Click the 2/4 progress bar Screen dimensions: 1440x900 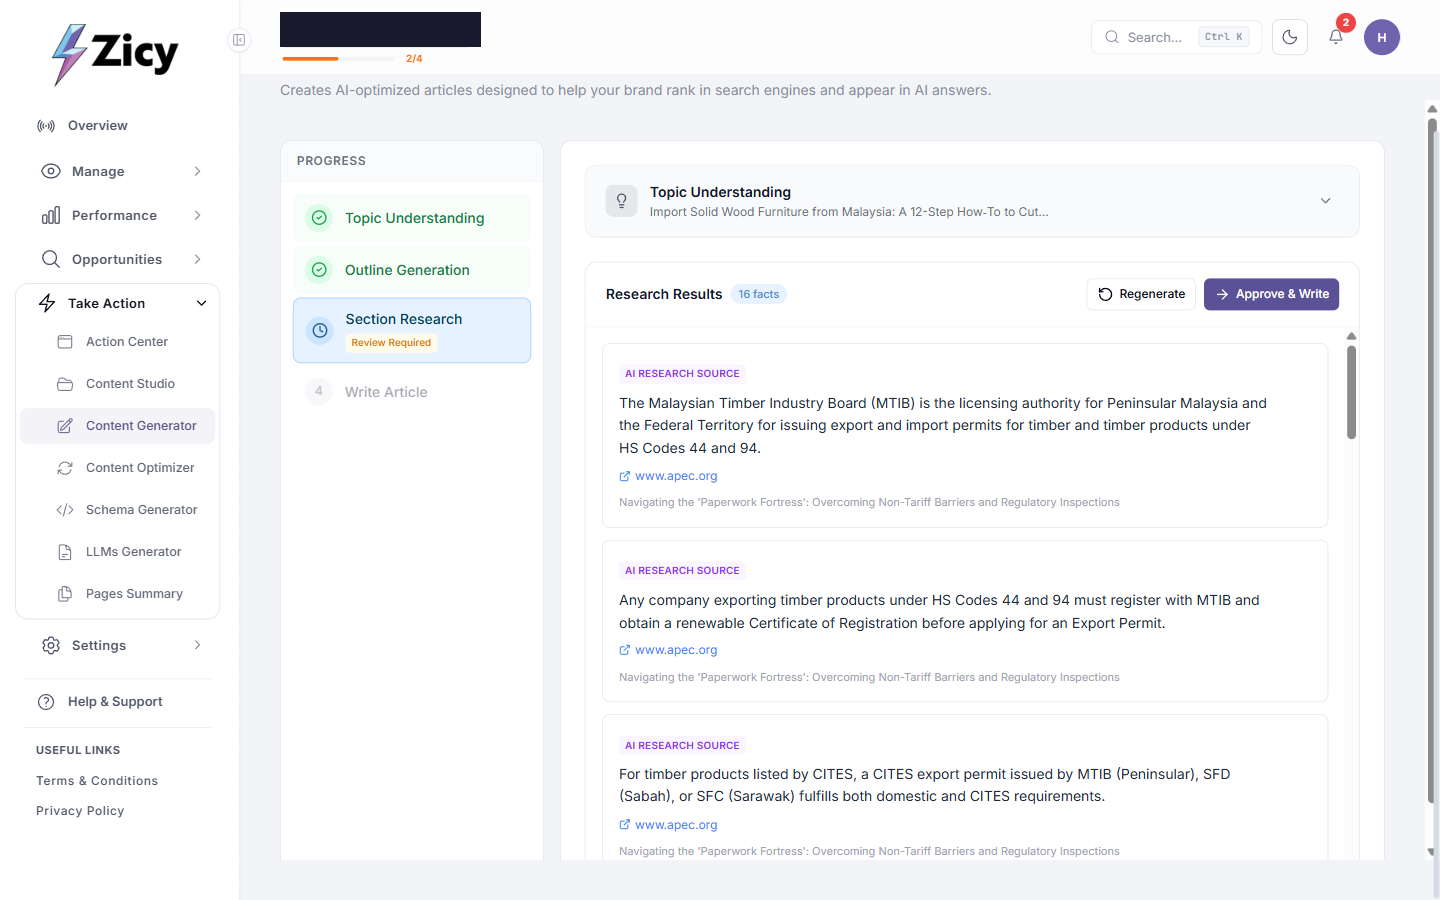(x=338, y=59)
